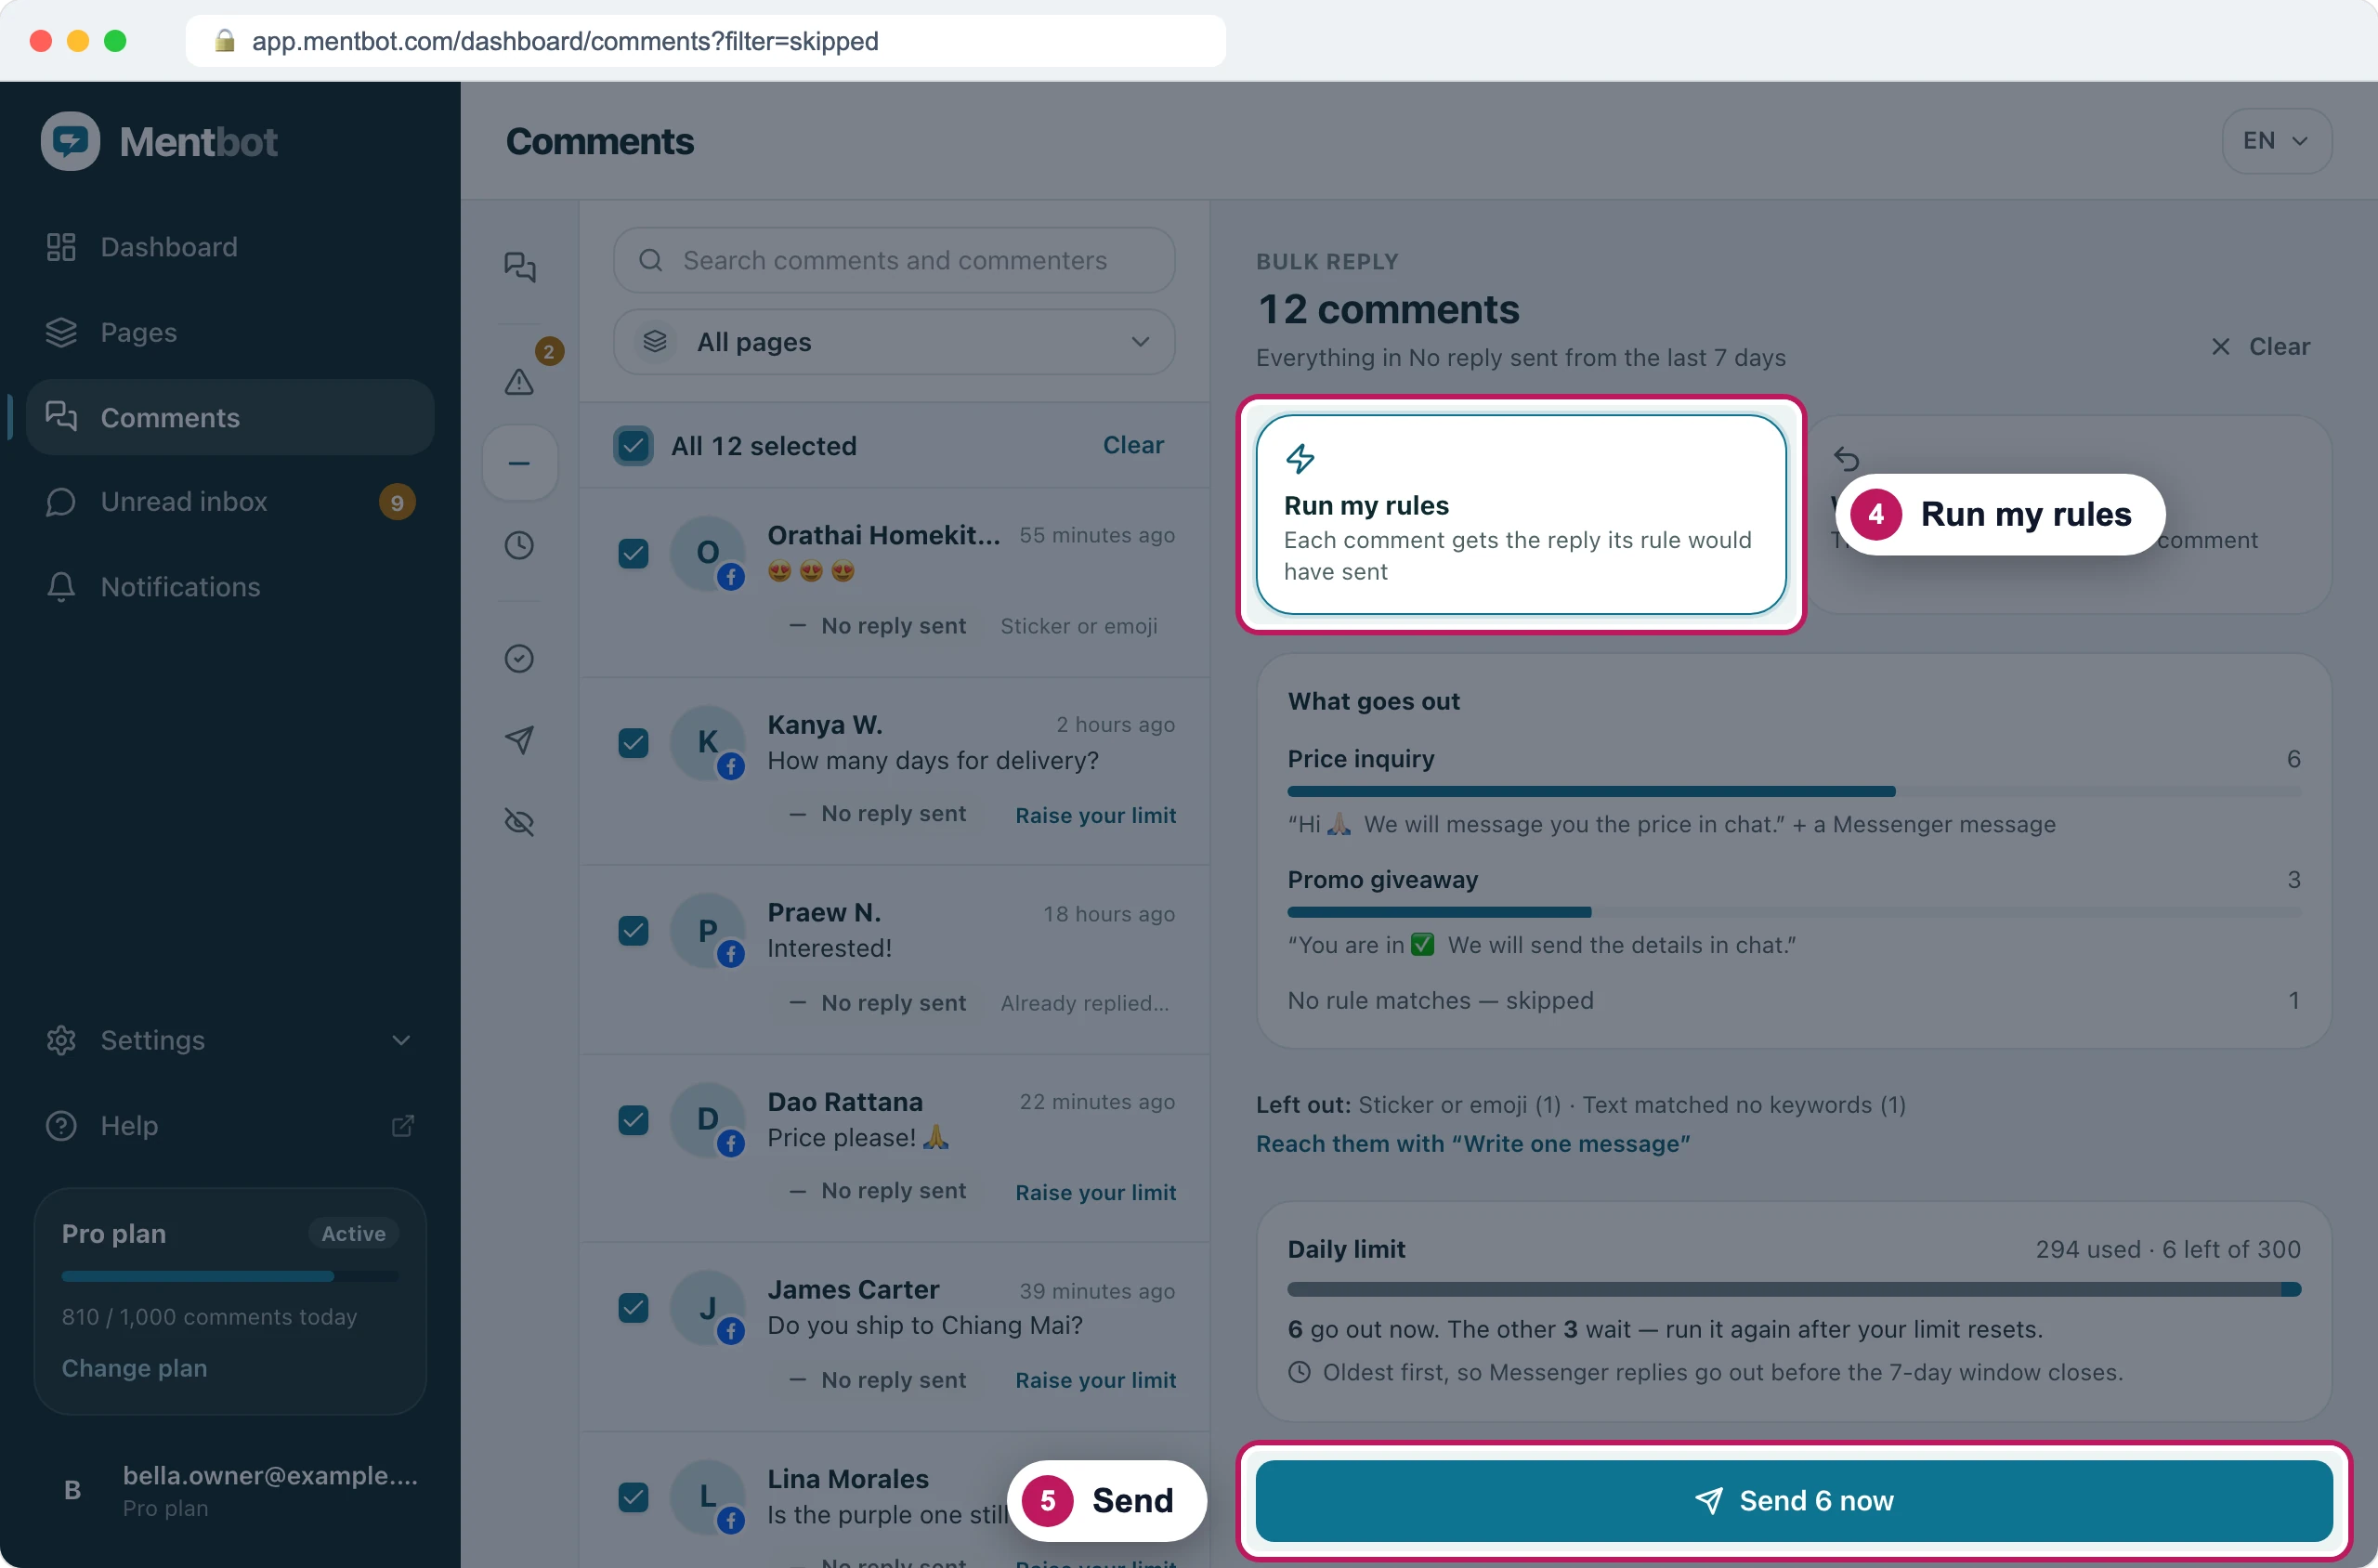Click user avatar B in sidebar footer
The image size is (2378, 1568).
point(72,1490)
